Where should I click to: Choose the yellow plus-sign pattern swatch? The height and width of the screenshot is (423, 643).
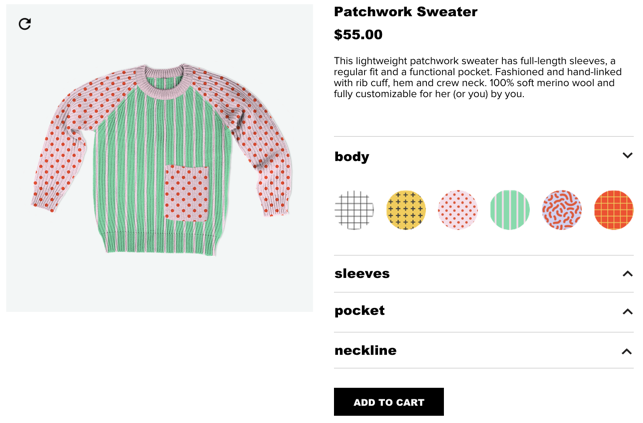(x=406, y=210)
